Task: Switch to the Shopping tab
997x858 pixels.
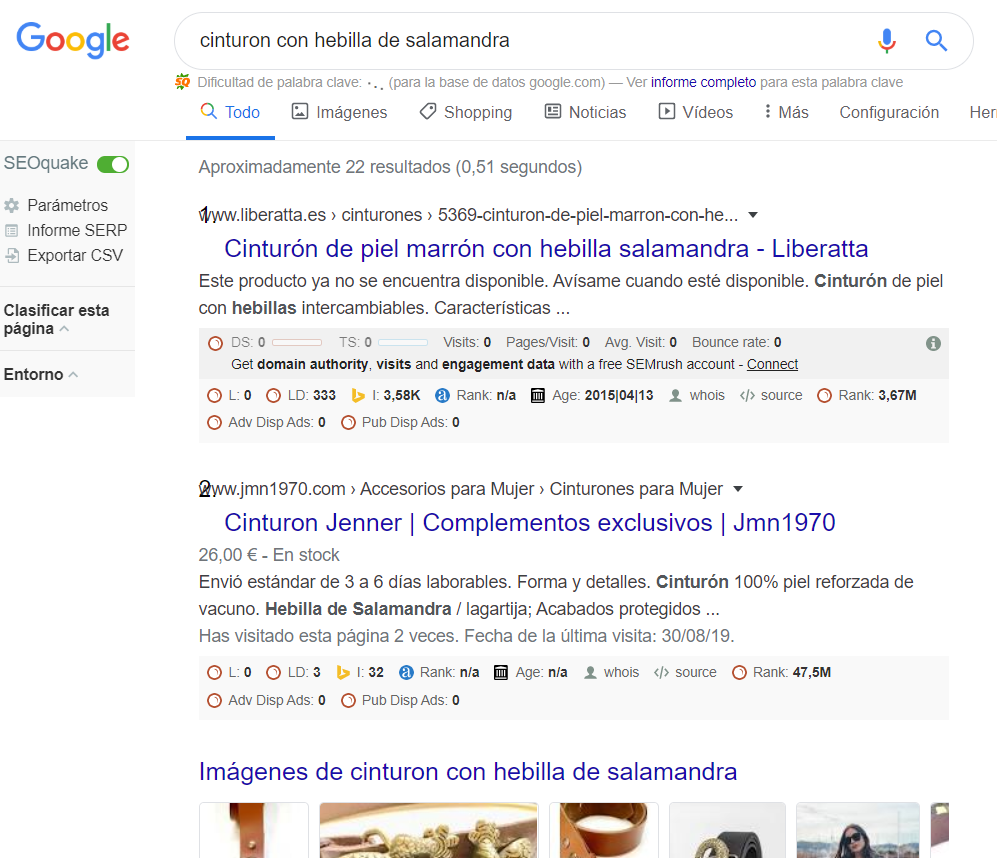Action: click(x=465, y=113)
